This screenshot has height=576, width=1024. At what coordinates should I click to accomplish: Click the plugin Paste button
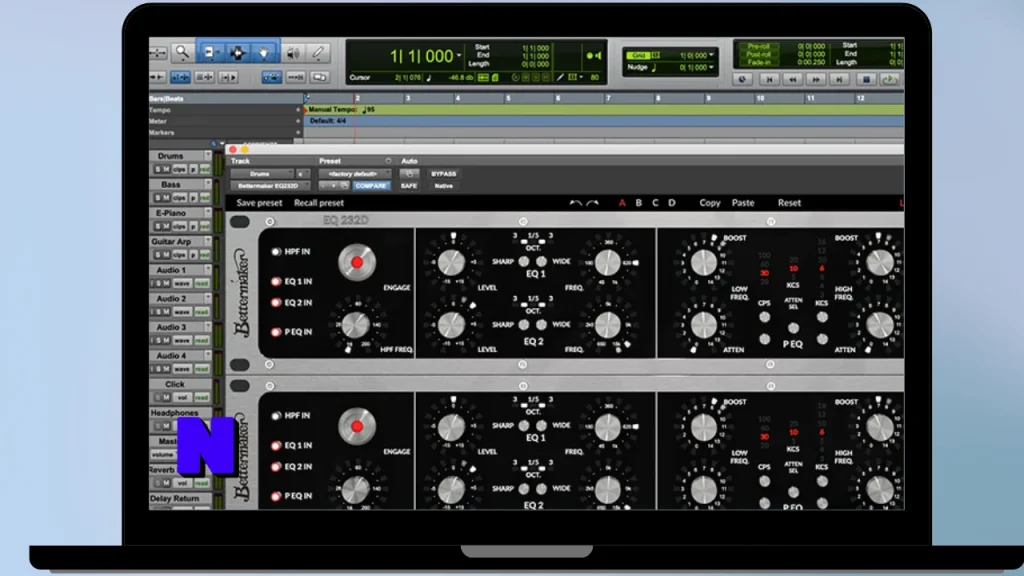[743, 203]
